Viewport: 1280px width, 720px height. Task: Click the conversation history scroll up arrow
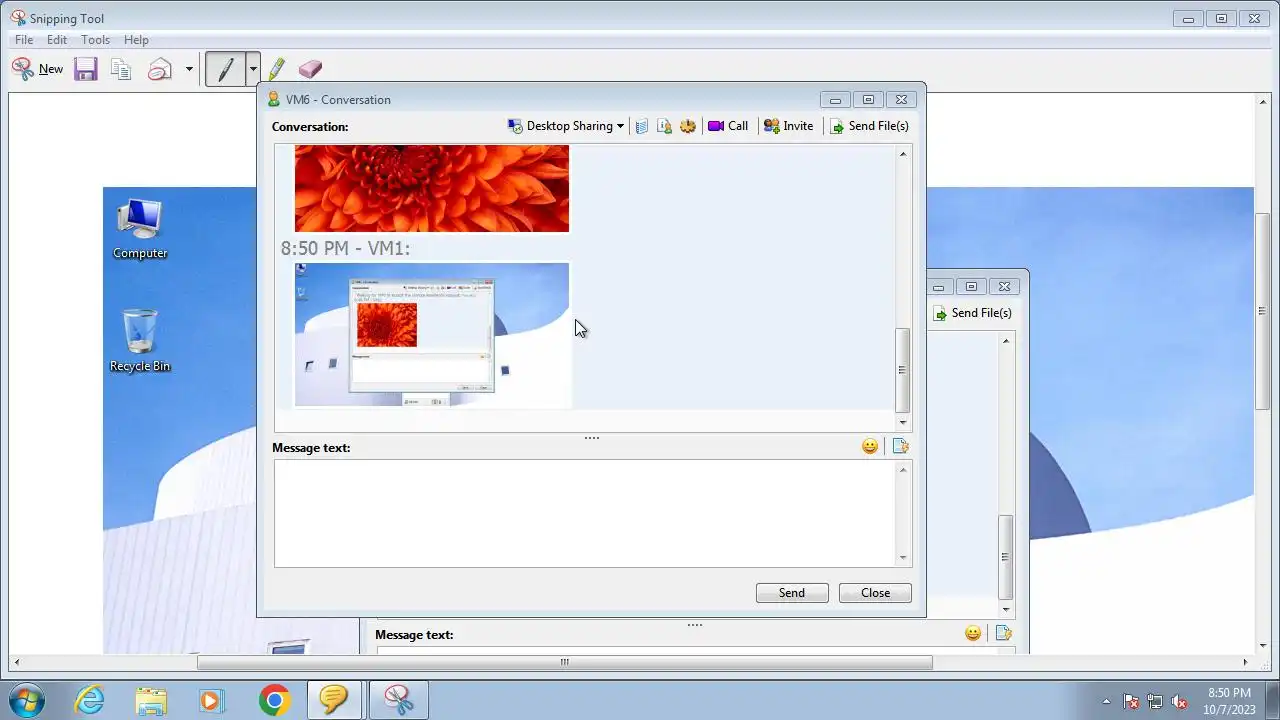(903, 154)
